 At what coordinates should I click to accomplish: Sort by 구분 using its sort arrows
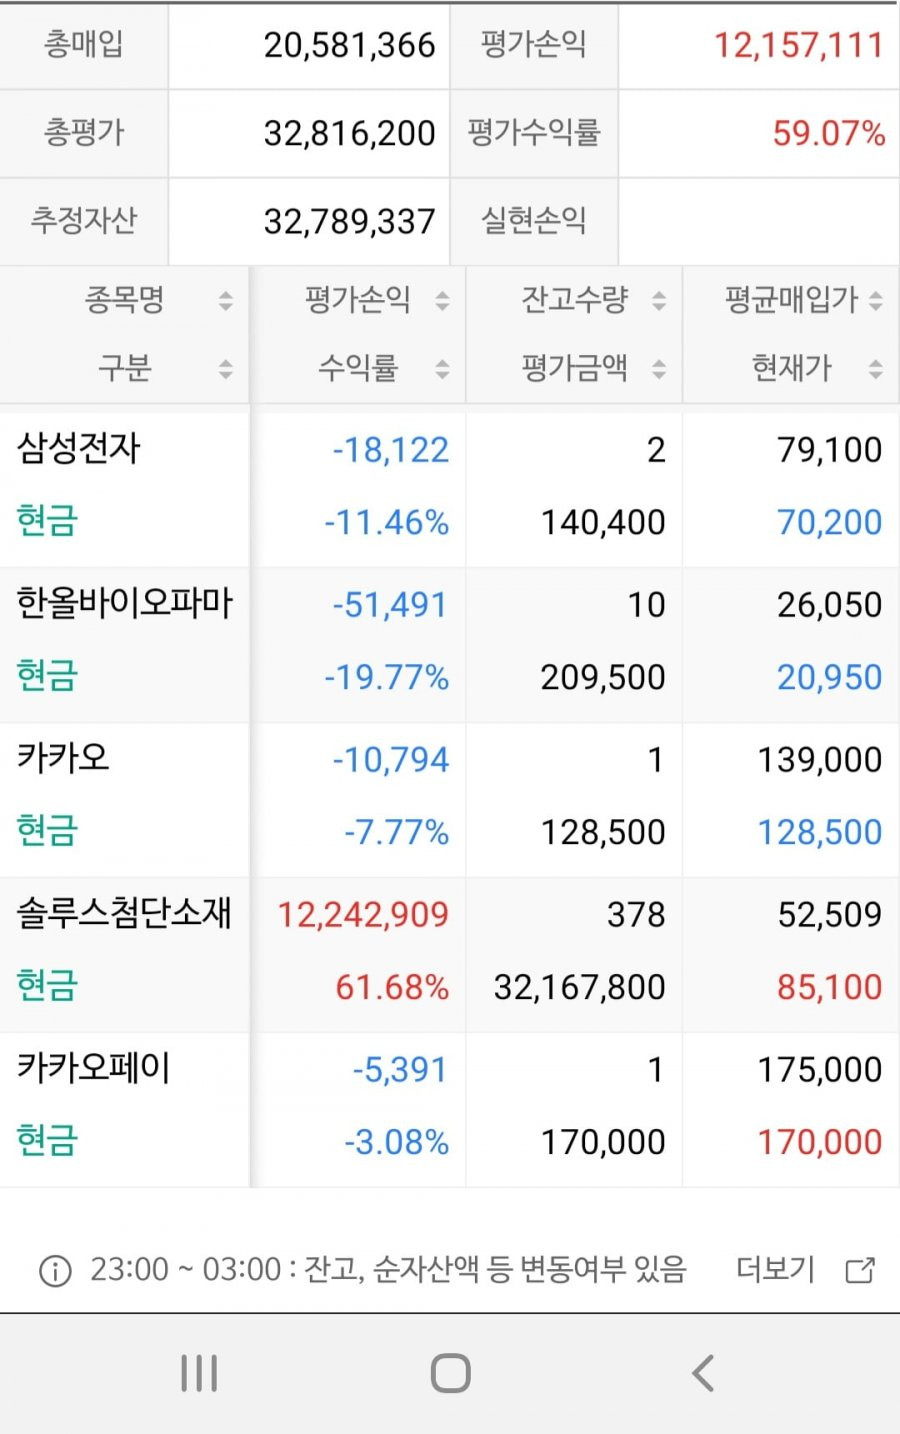click(x=226, y=369)
